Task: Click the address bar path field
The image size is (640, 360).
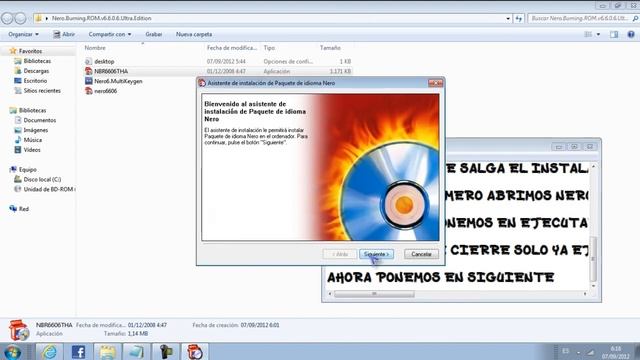Action: point(269,18)
